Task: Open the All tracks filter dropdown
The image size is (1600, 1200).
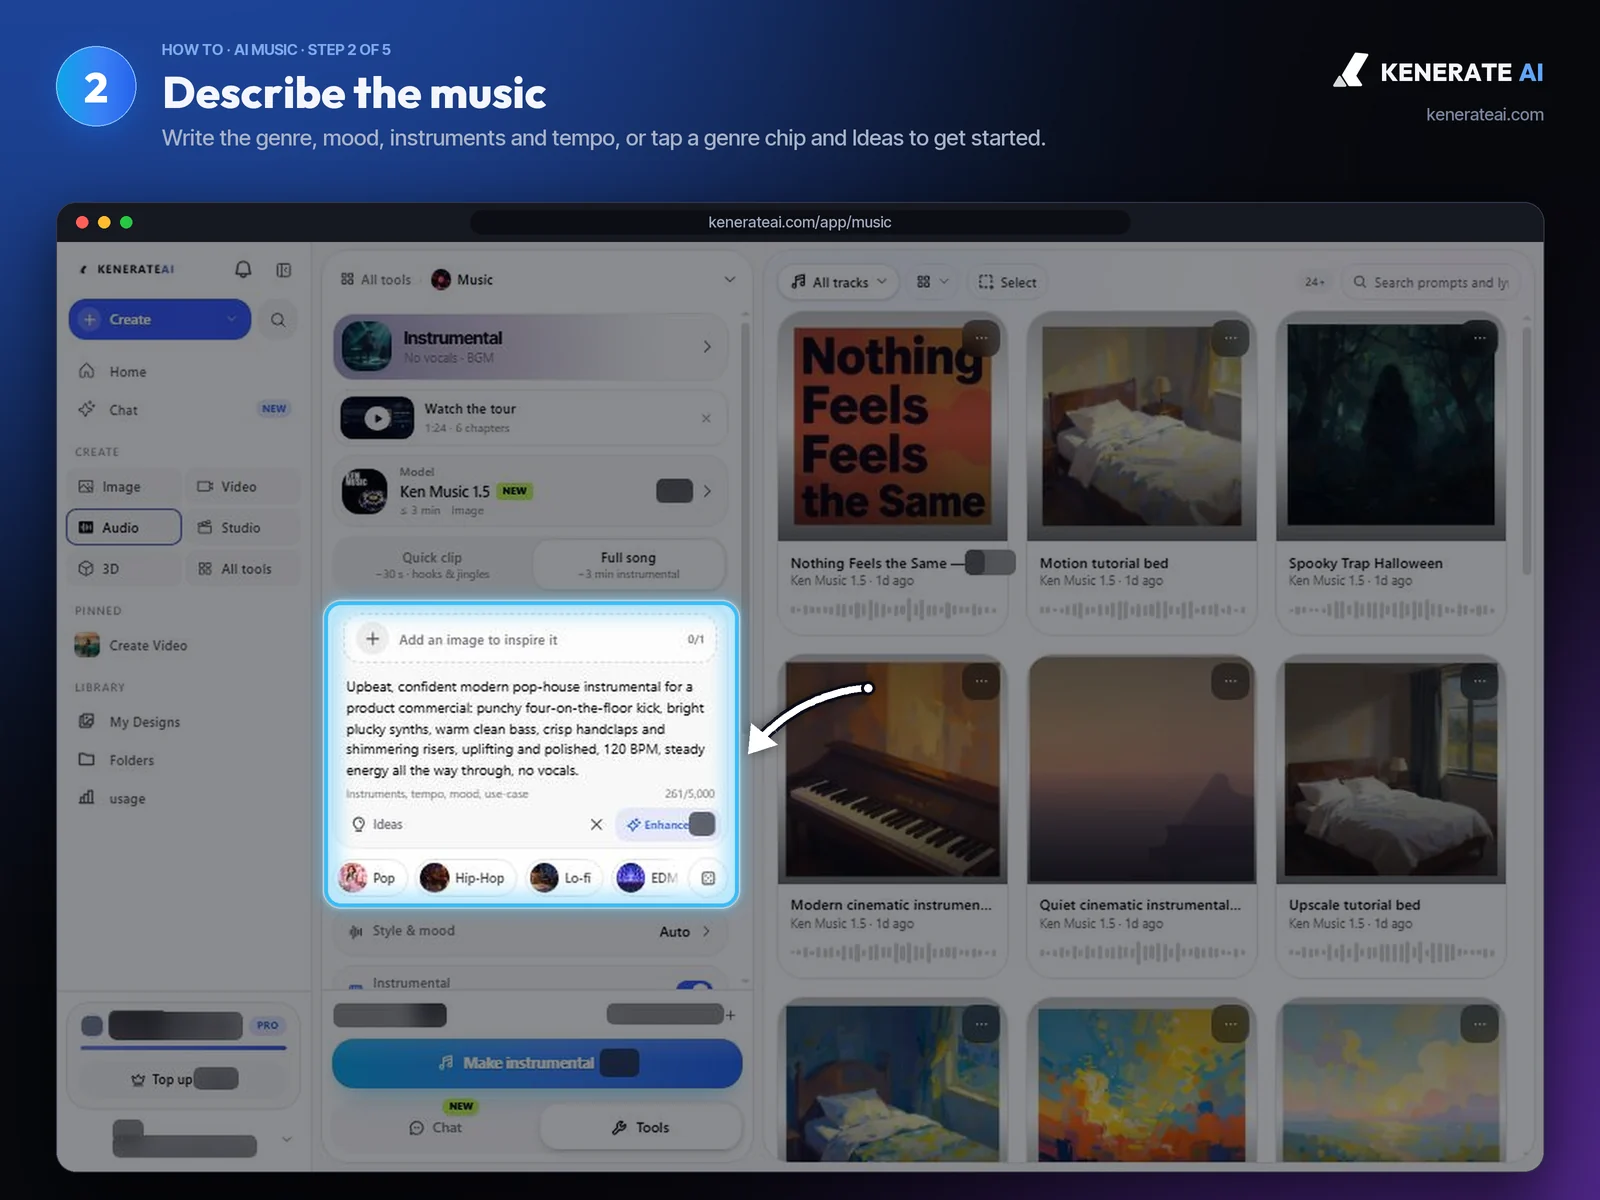Action: point(839,282)
